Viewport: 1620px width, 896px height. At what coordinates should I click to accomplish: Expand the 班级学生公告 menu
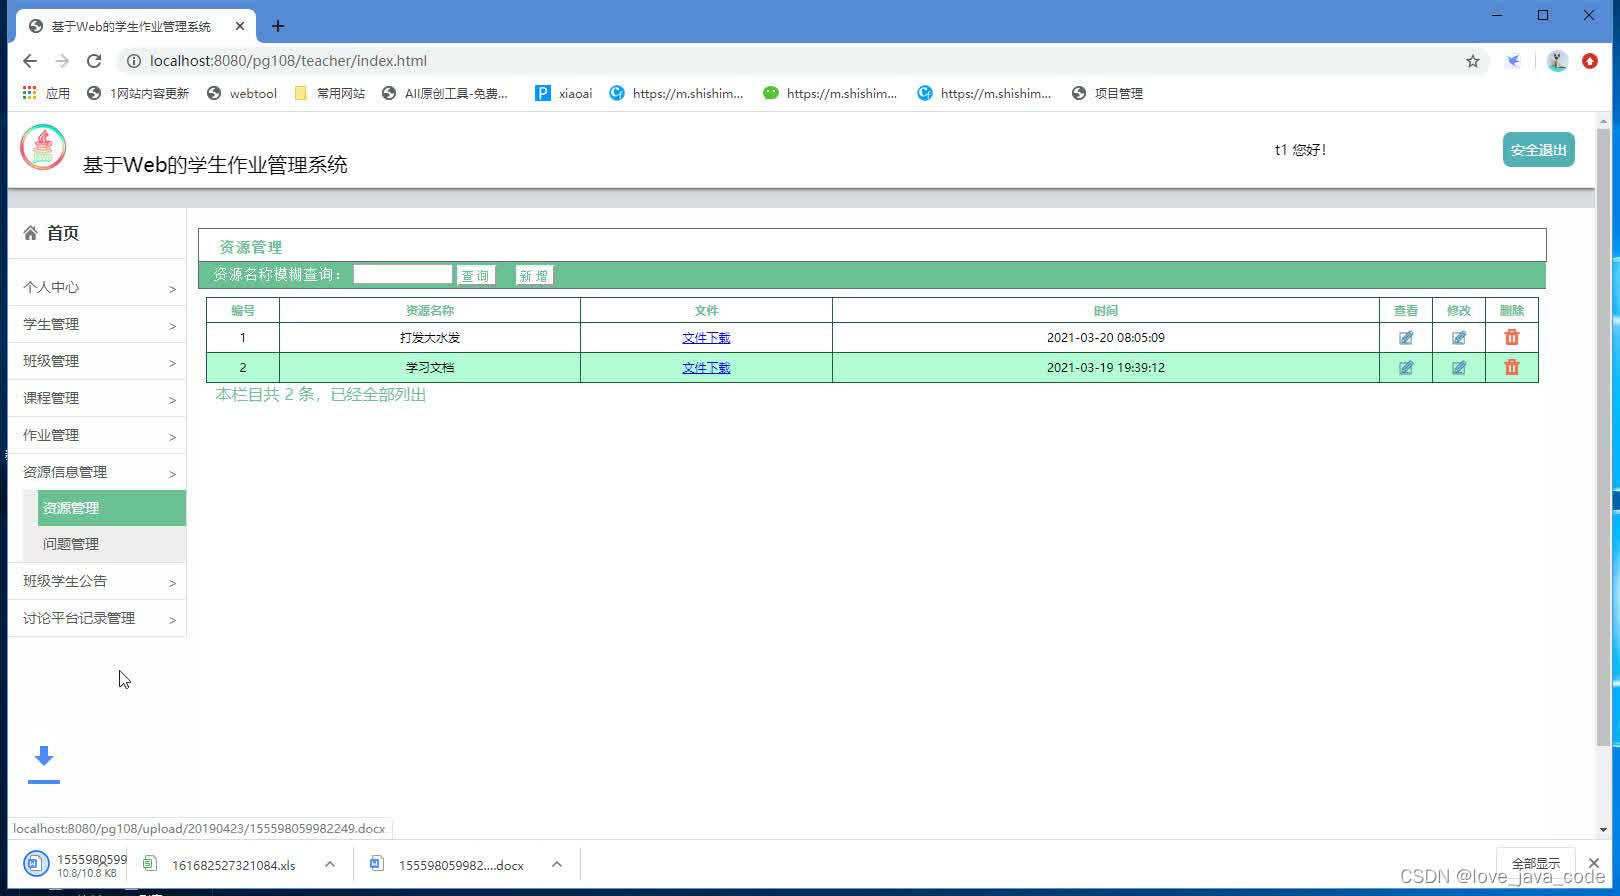(97, 582)
